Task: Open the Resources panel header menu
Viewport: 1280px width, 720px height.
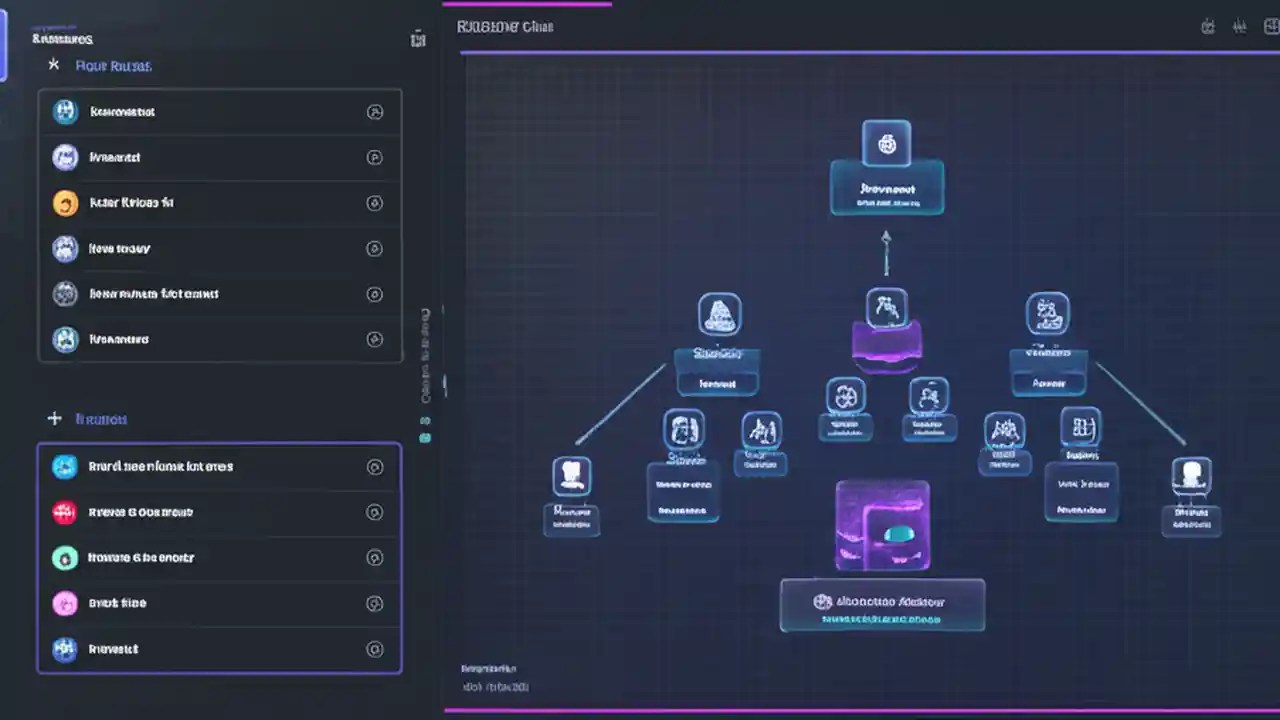Action: point(62,39)
